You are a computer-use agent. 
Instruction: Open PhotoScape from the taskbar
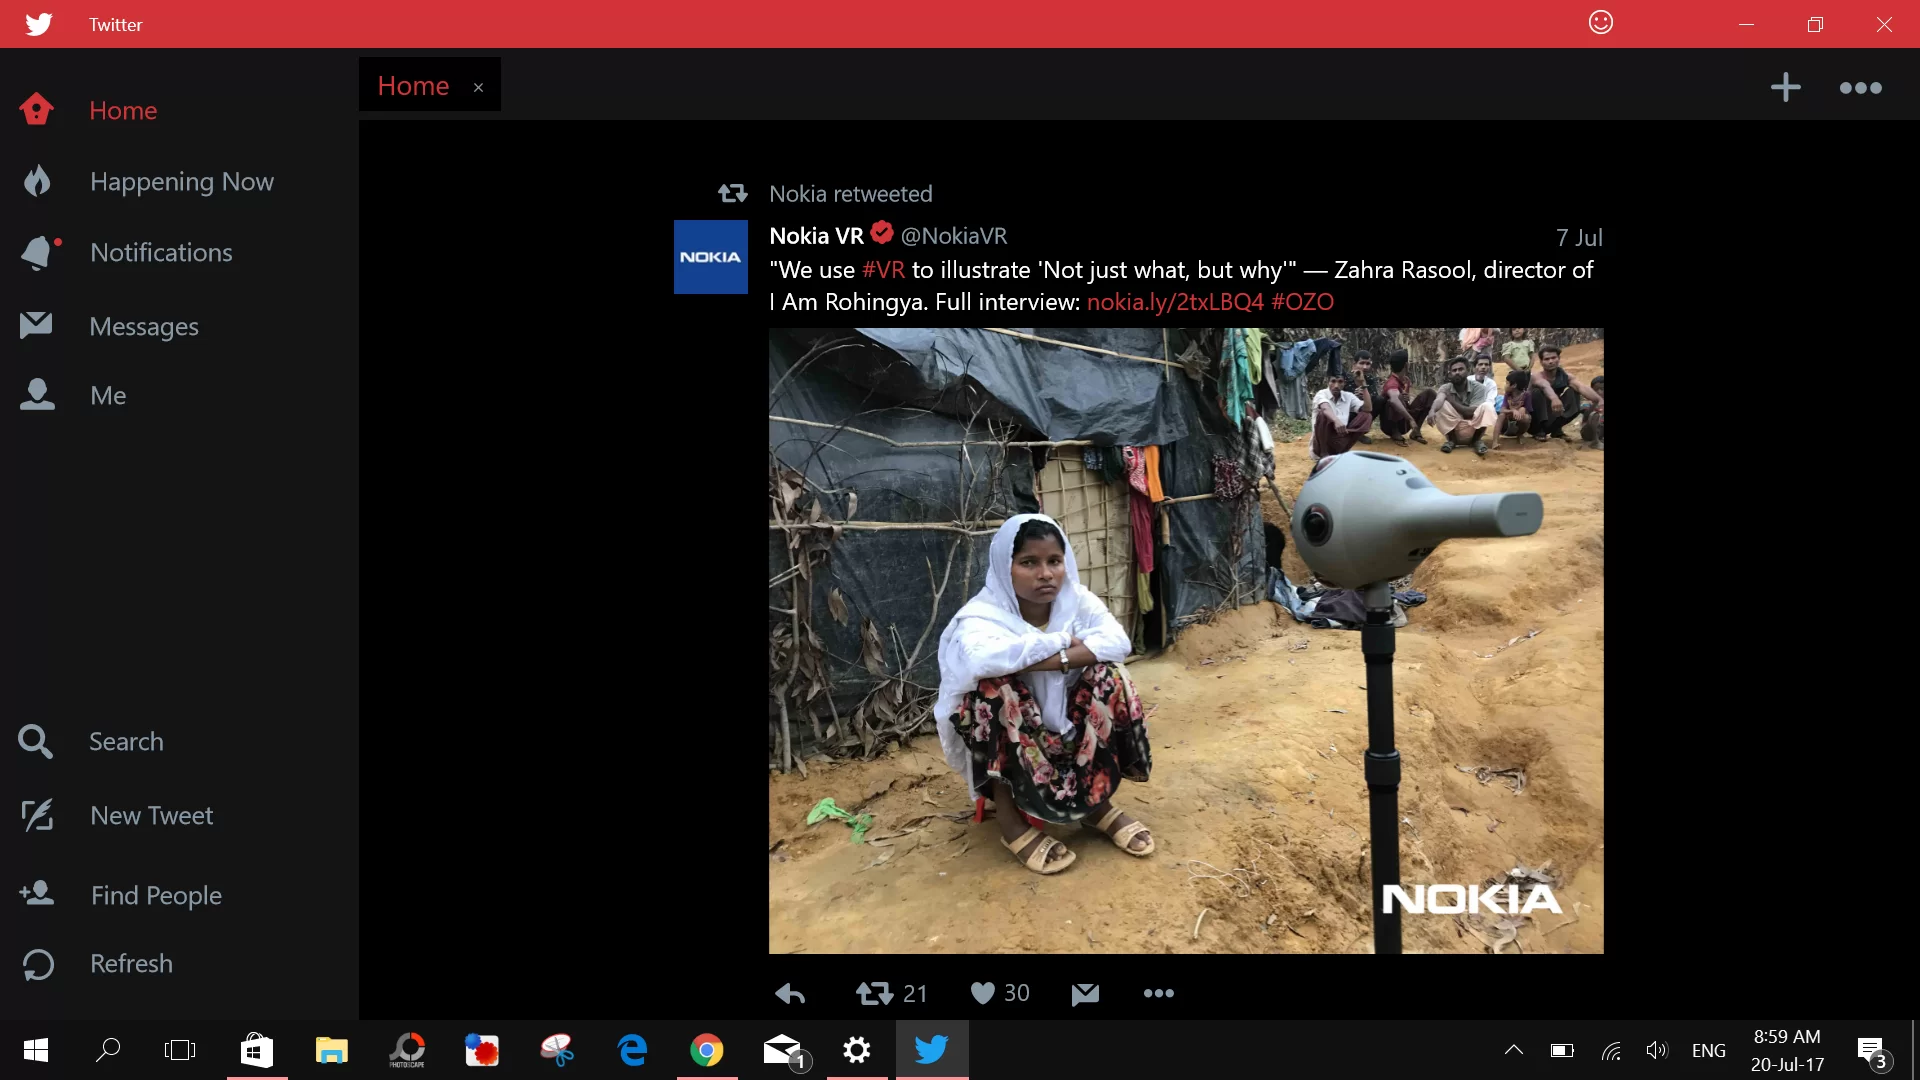coord(407,1050)
